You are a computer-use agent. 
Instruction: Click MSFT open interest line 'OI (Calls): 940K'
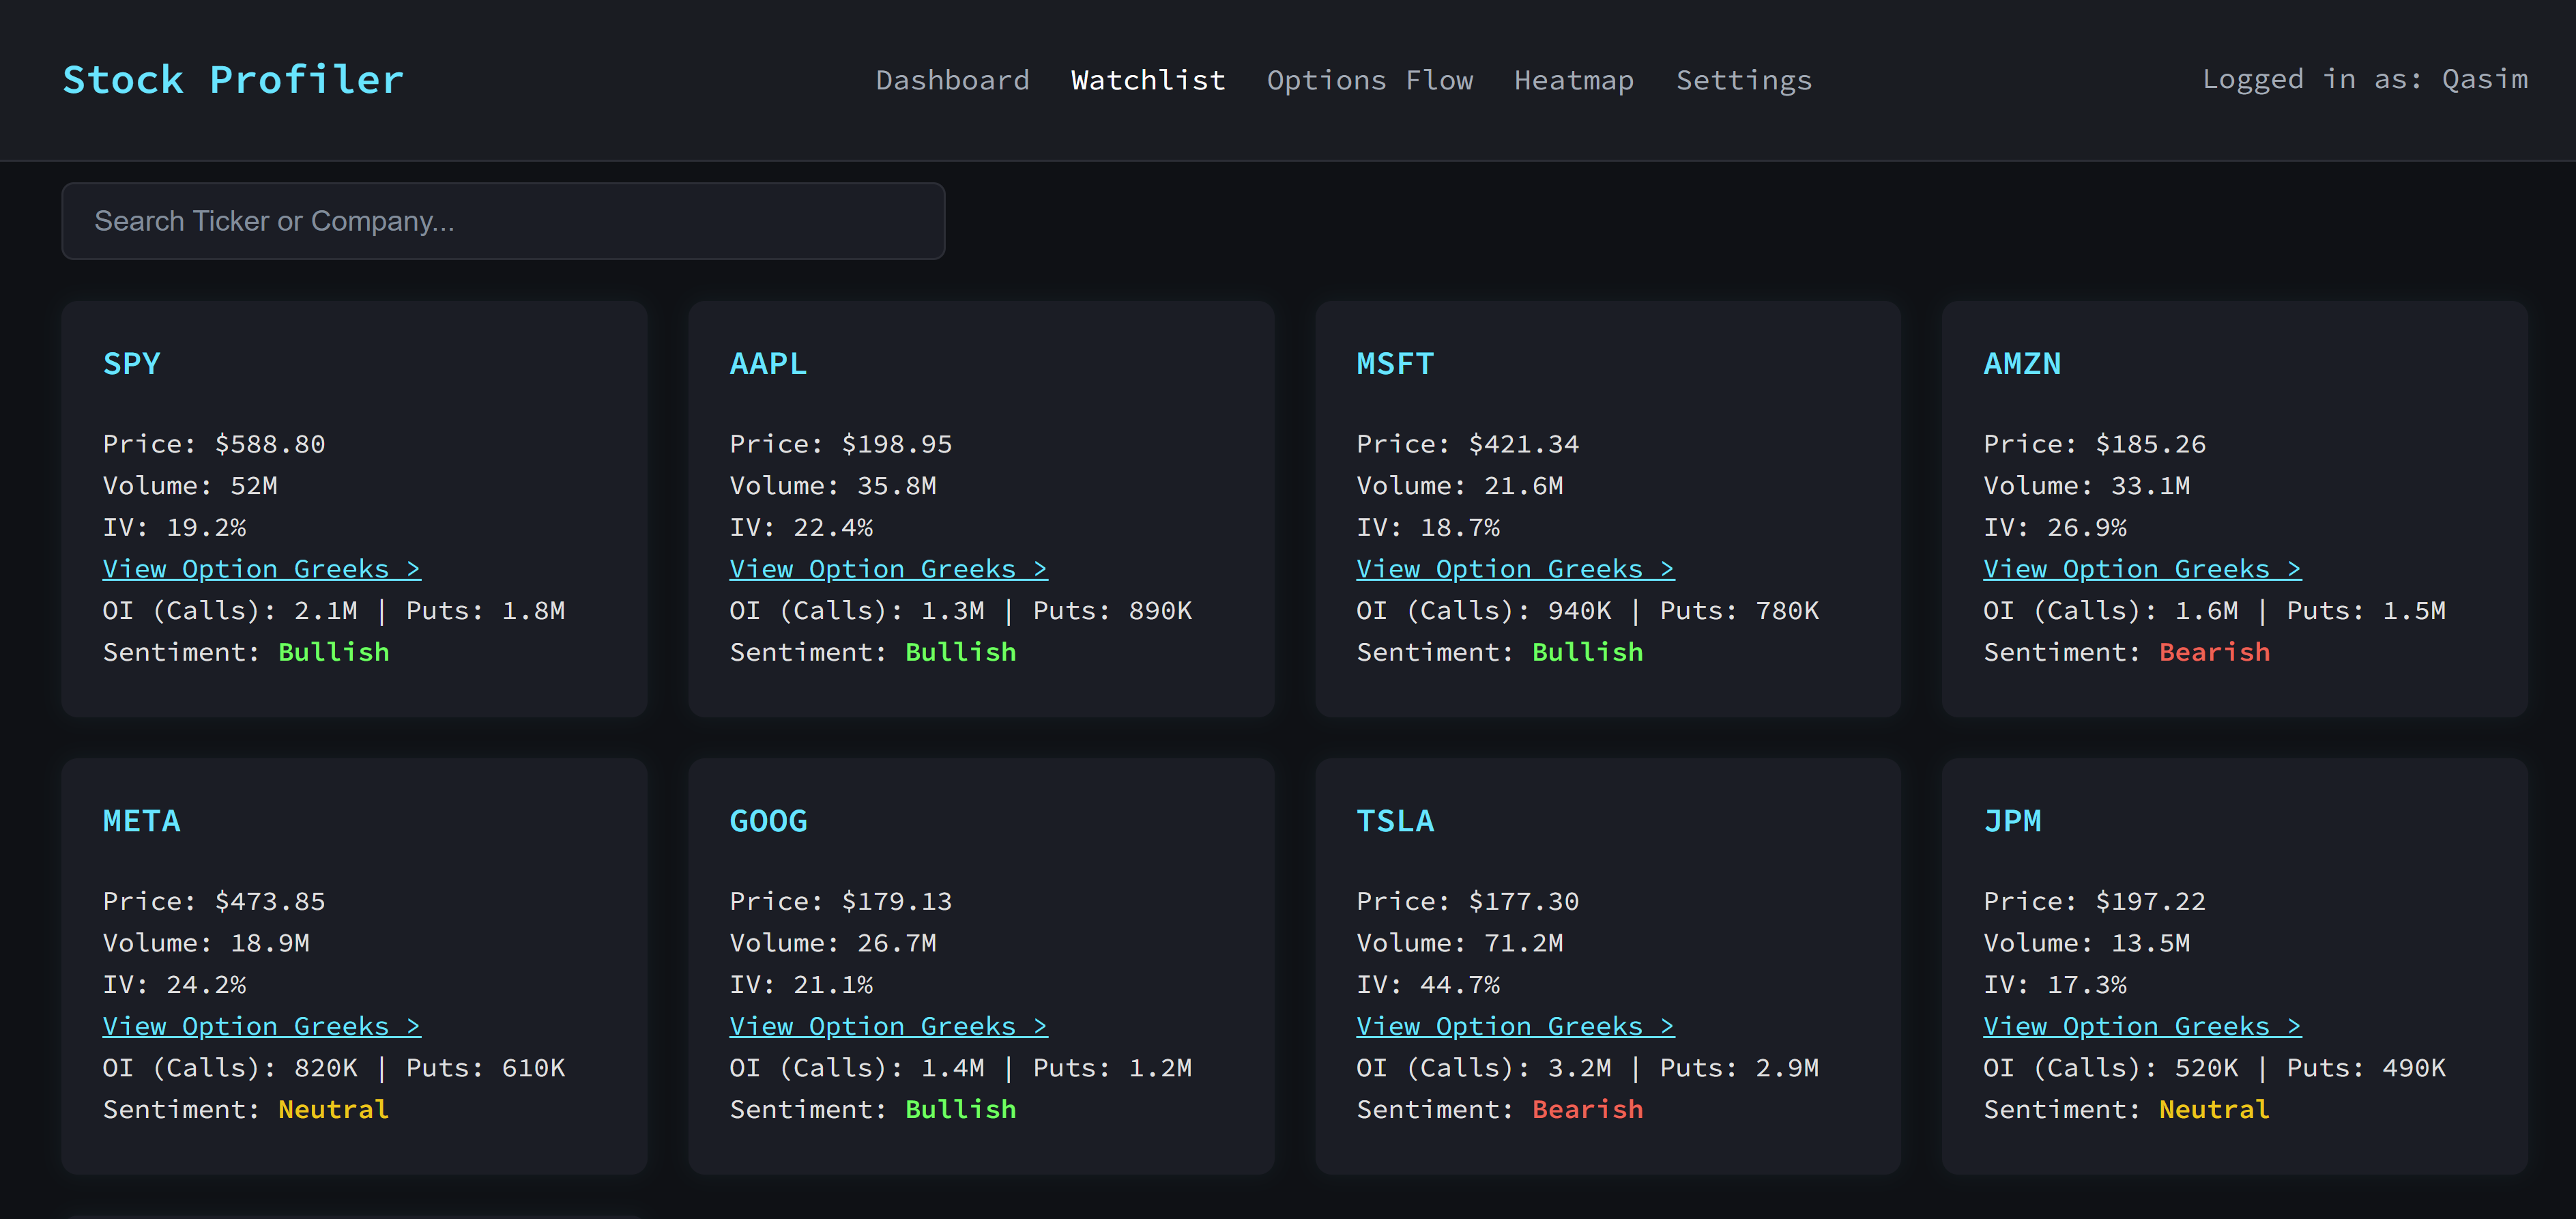[1588, 611]
